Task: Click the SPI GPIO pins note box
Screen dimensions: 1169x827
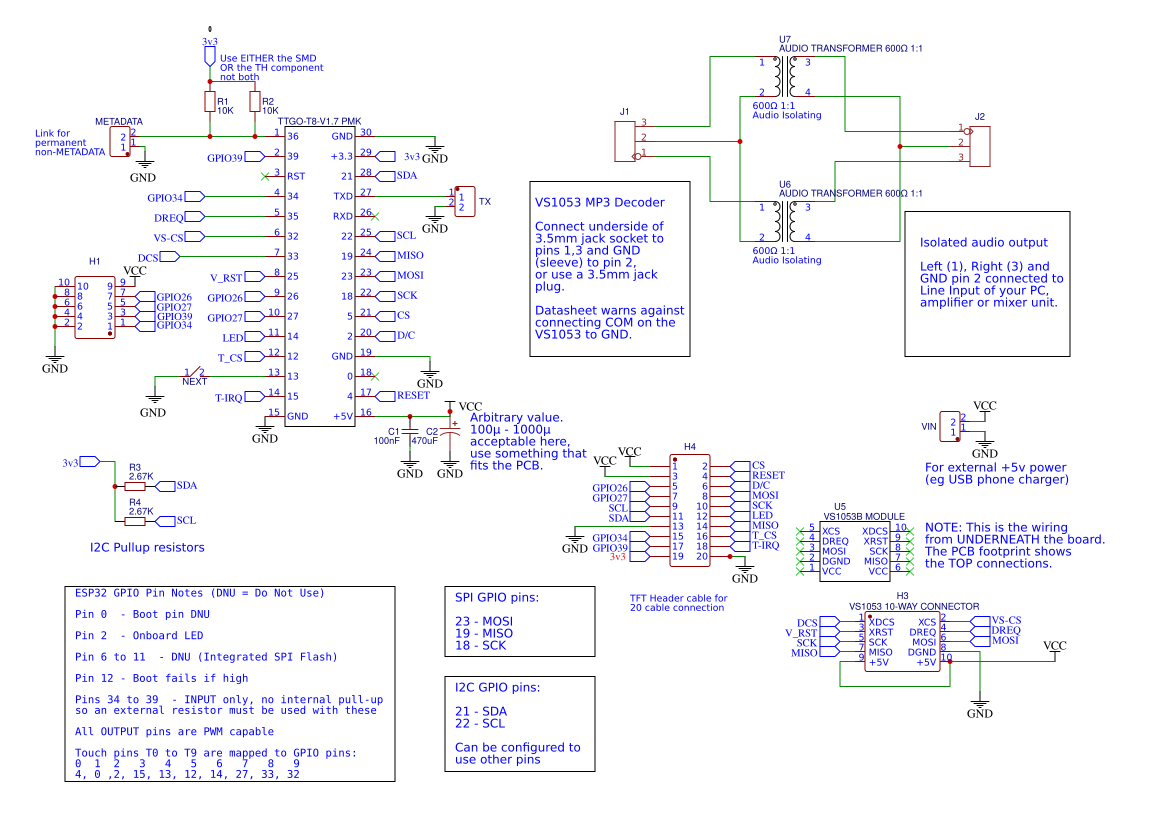Action: coord(519,620)
